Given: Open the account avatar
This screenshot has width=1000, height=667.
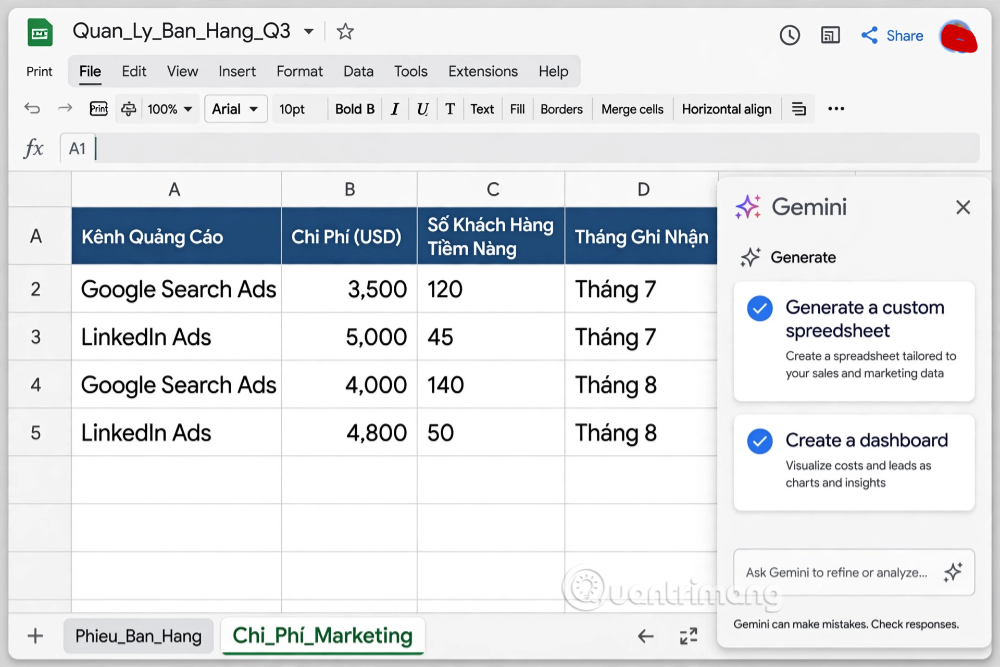Looking at the screenshot, I should pos(958,37).
